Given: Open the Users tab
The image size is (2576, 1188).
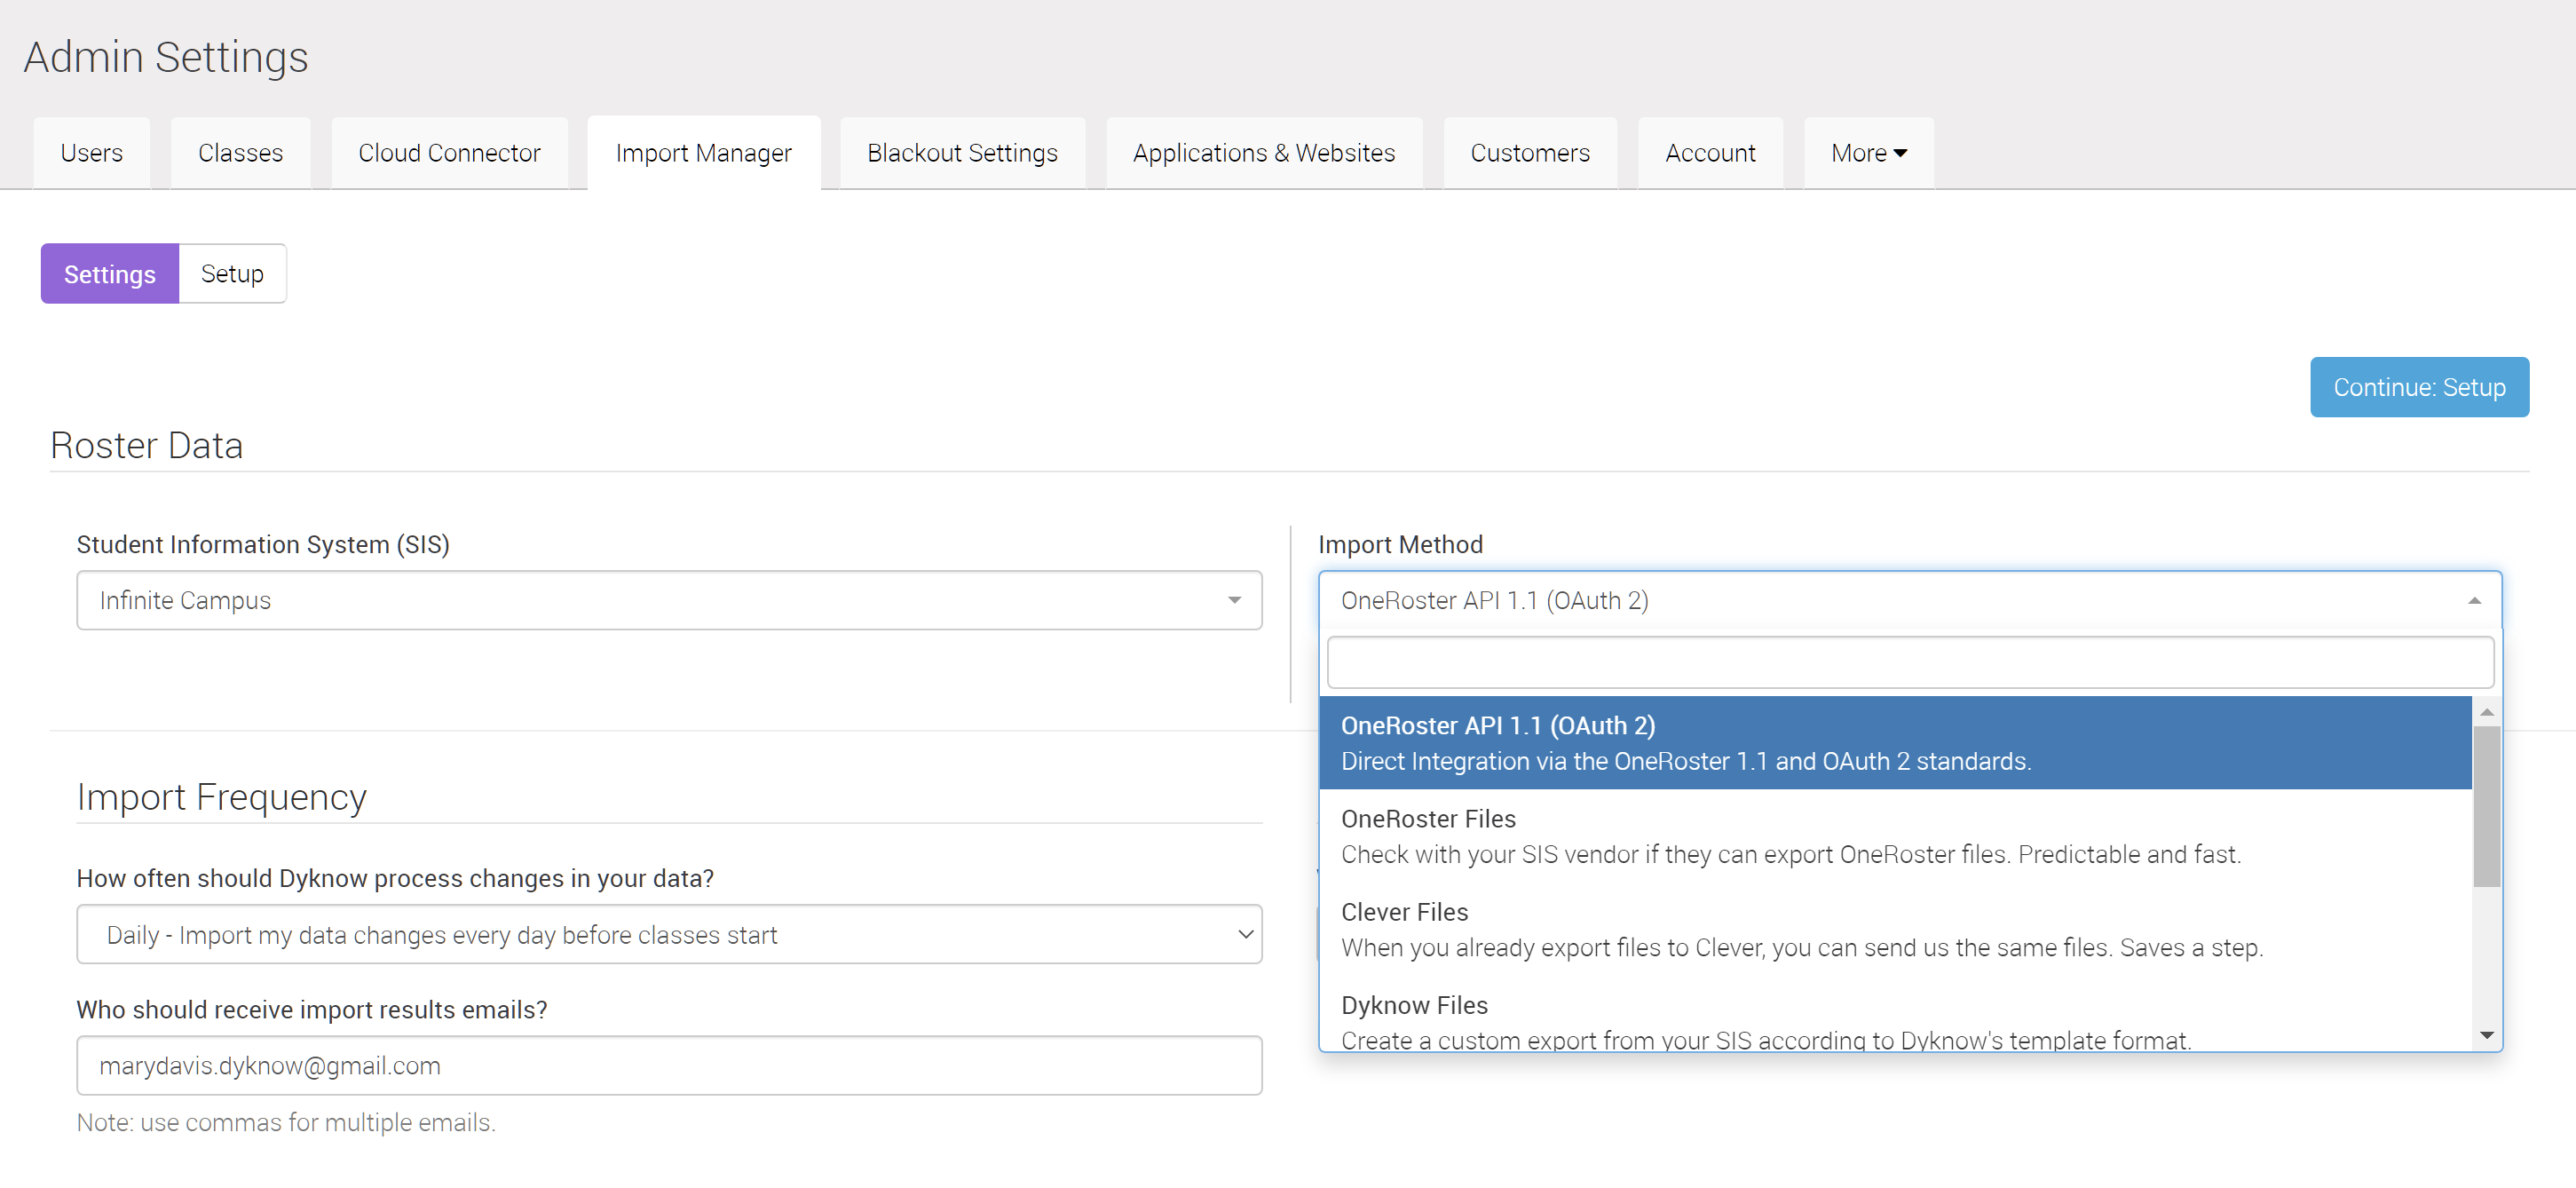Looking at the screenshot, I should [x=91, y=153].
